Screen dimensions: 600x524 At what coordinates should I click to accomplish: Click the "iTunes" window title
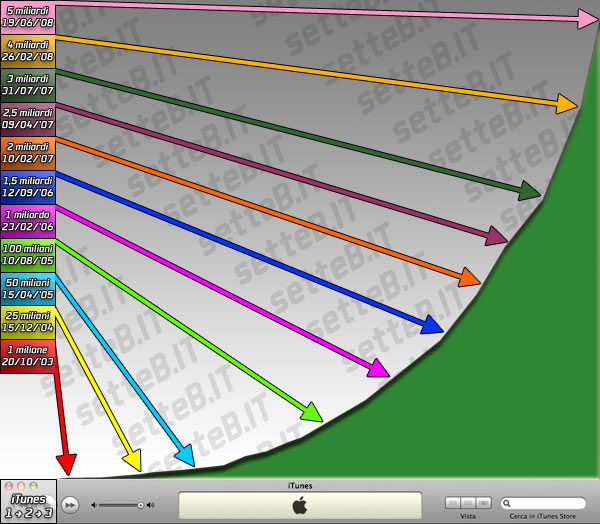[300, 486]
